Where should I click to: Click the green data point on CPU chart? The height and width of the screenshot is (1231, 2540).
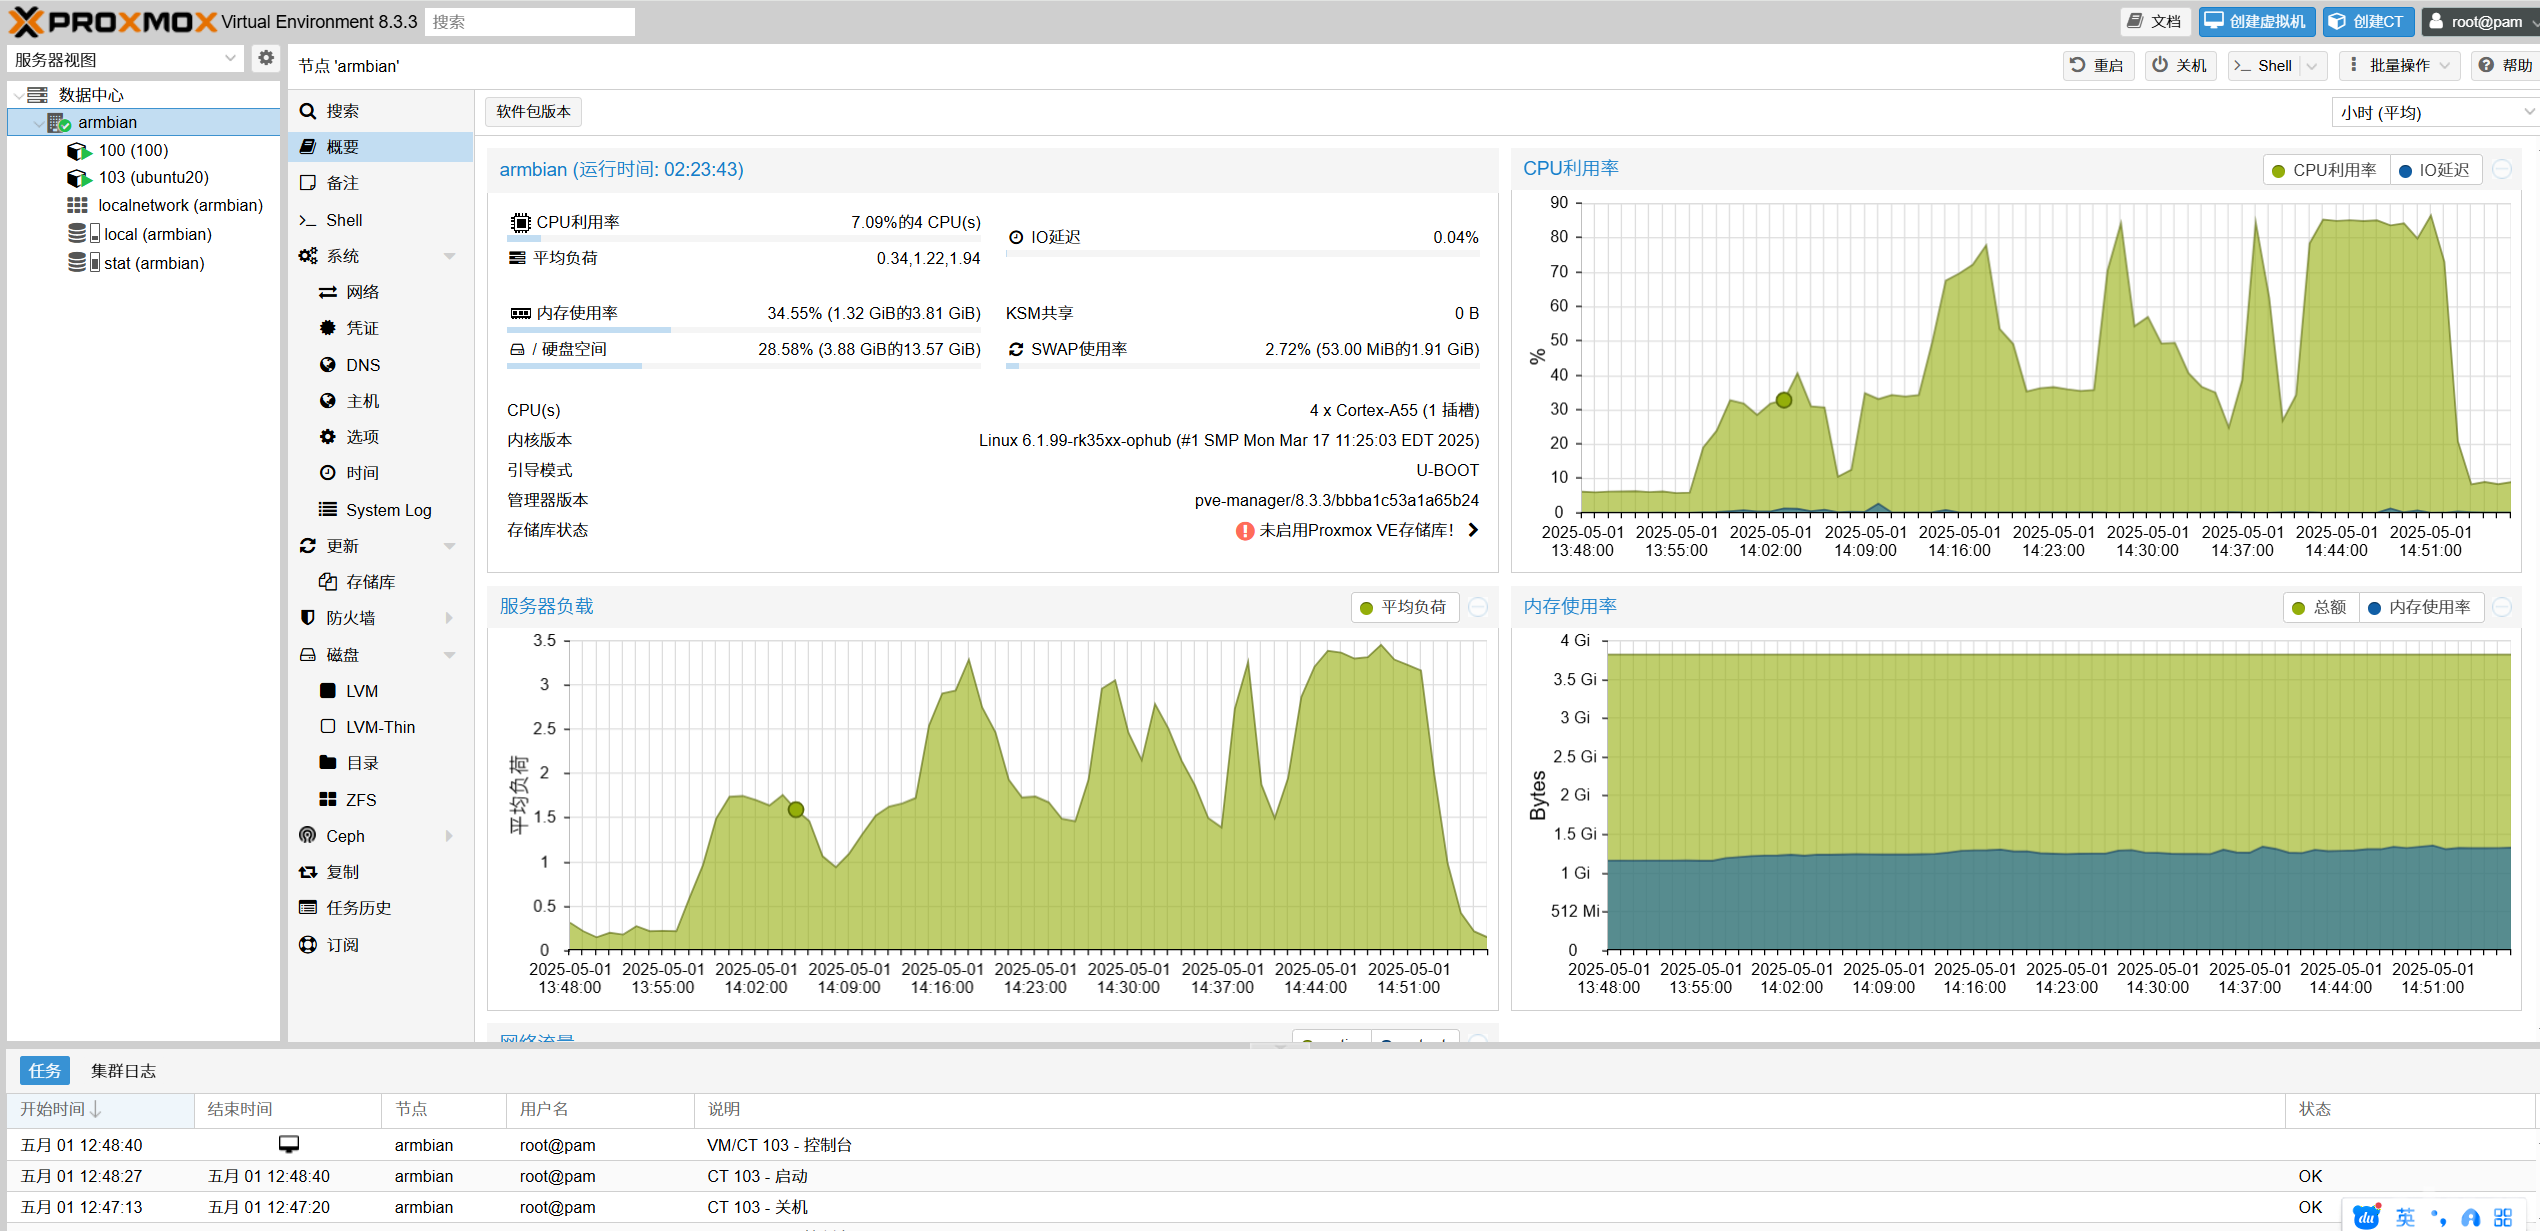coord(1784,400)
